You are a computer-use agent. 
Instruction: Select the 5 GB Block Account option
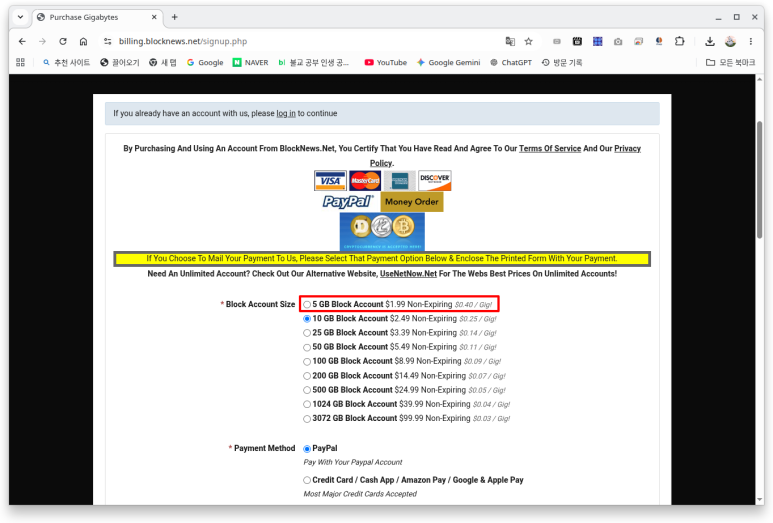point(307,305)
